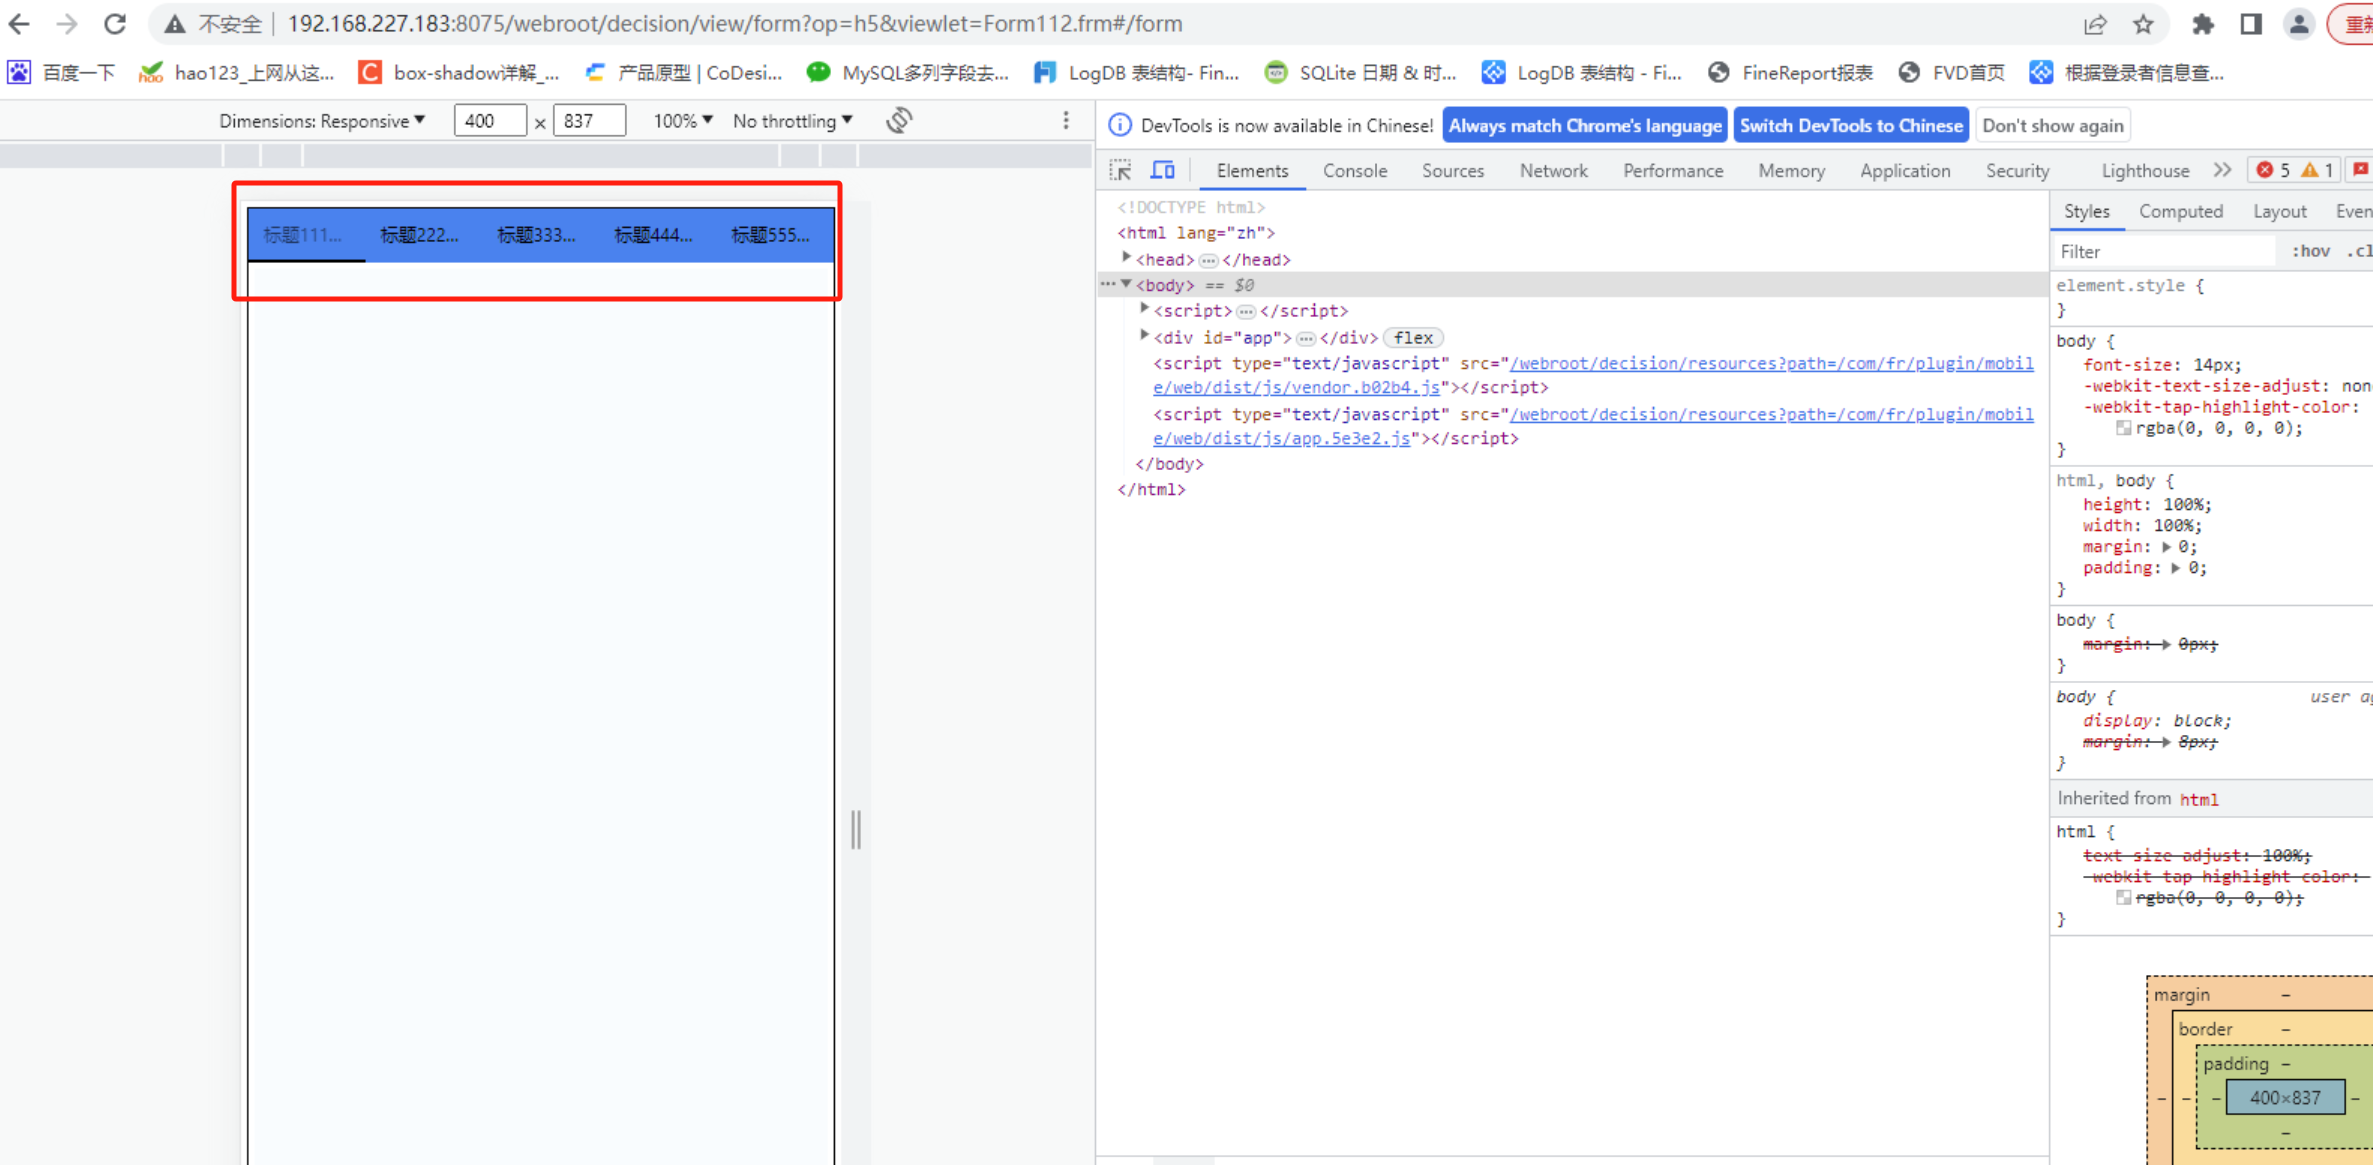Screen dimensions: 2373x1165
Task: Go forward with the browser forward arrow
Action: coord(66,24)
